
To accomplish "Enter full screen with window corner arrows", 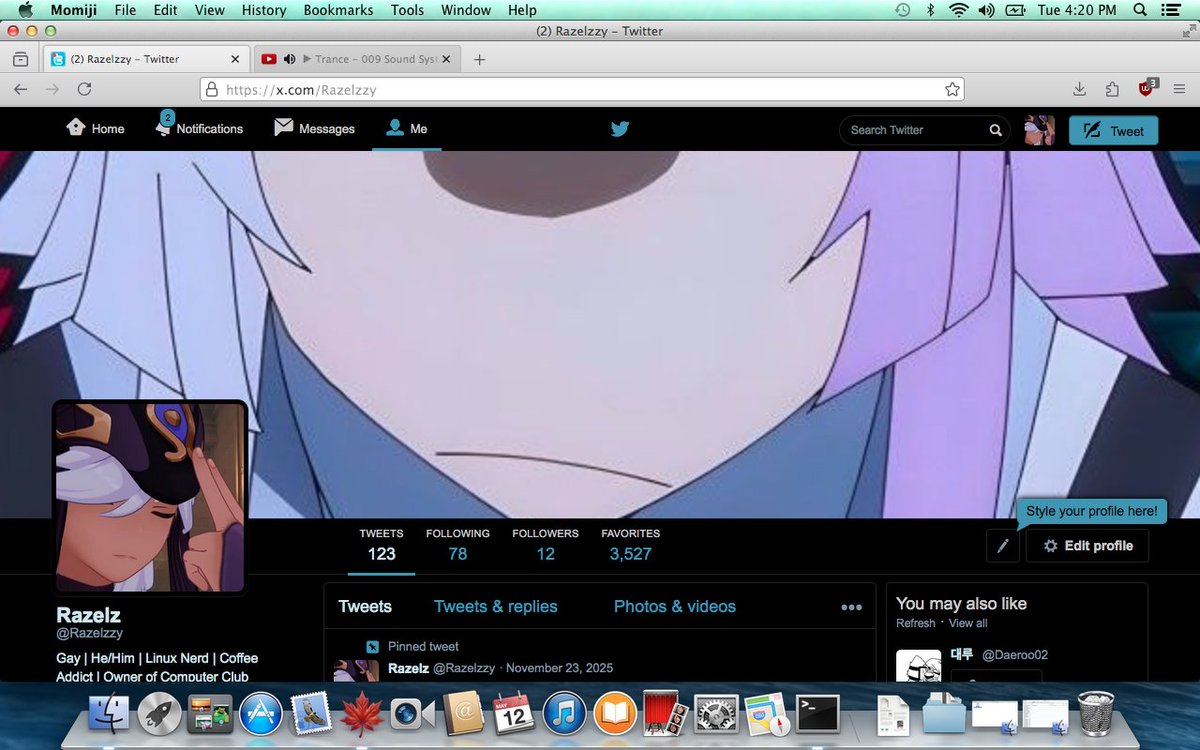I will [x=1187, y=31].
